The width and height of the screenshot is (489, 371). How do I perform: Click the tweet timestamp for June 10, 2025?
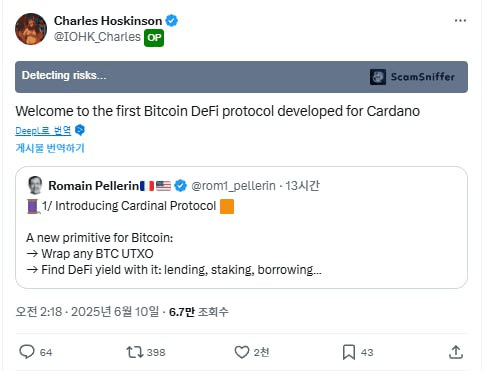pyautogui.click(x=87, y=312)
